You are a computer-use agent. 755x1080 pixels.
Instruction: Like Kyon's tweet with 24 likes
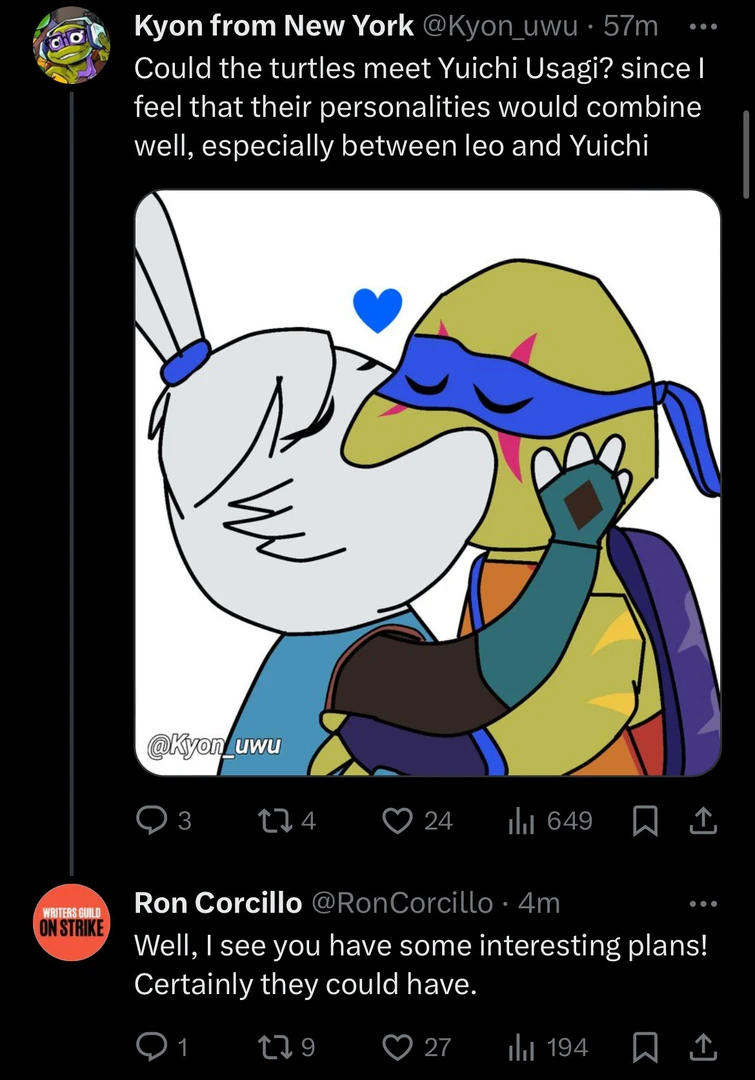[398, 821]
